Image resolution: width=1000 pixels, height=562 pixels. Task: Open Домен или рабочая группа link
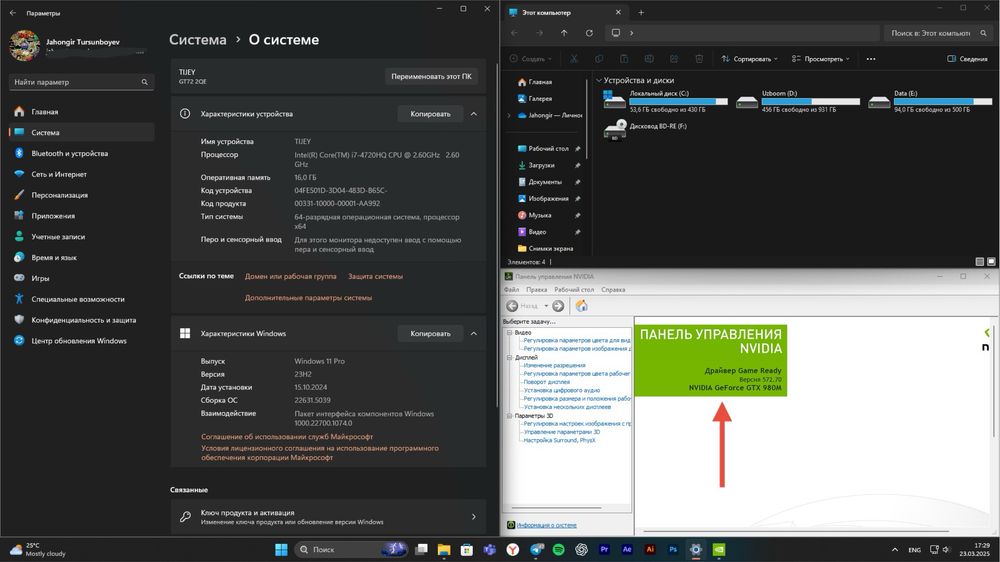coord(290,276)
